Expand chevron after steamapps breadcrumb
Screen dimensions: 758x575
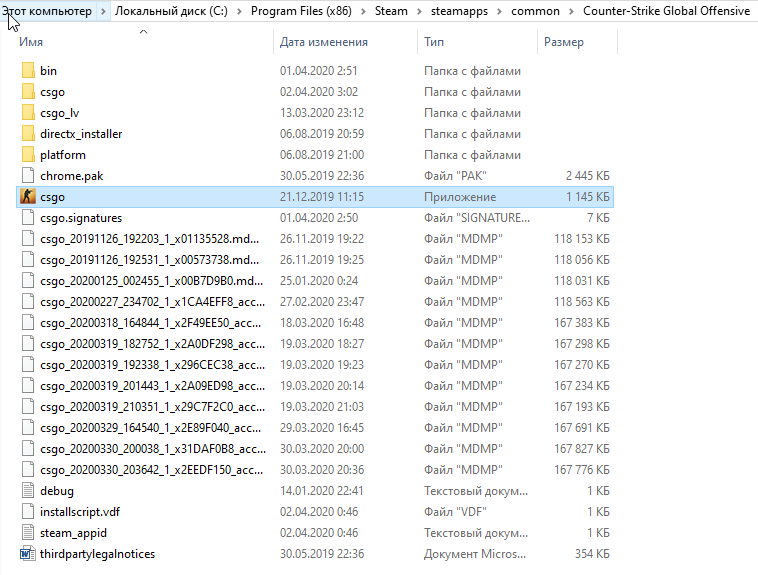(499, 11)
